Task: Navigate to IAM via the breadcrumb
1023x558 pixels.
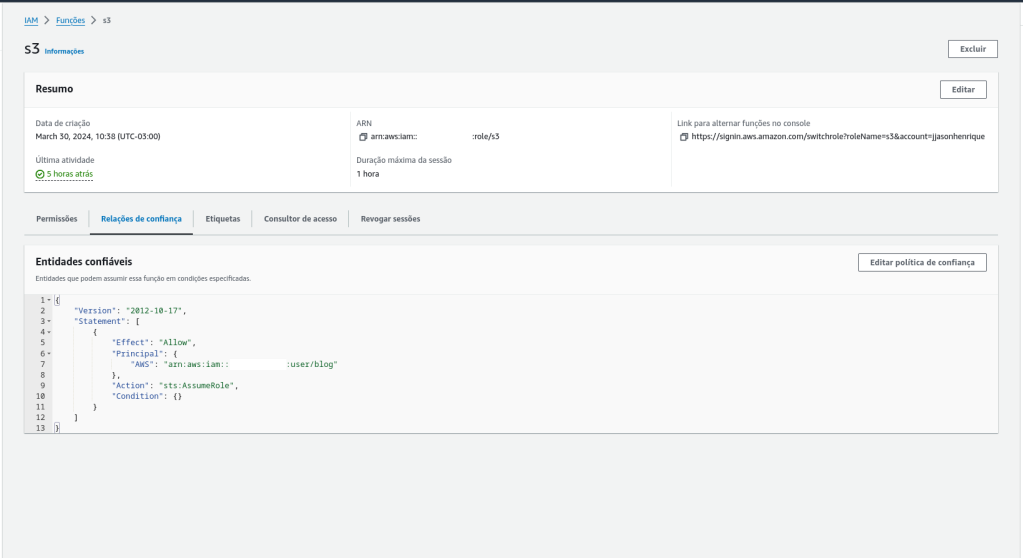Action: [x=31, y=20]
